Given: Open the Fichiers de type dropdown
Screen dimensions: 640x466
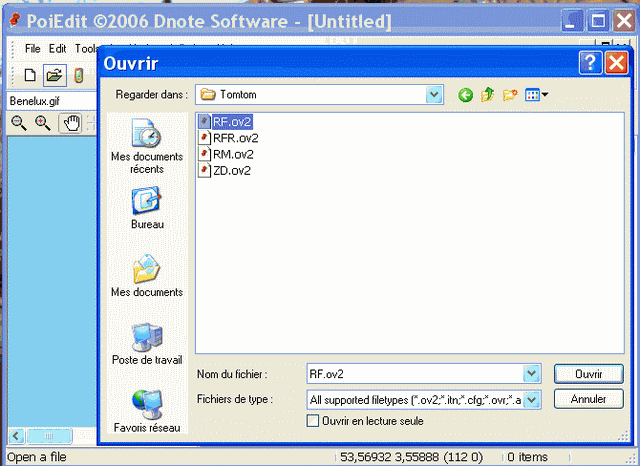Looking at the screenshot, I should 532,399.
